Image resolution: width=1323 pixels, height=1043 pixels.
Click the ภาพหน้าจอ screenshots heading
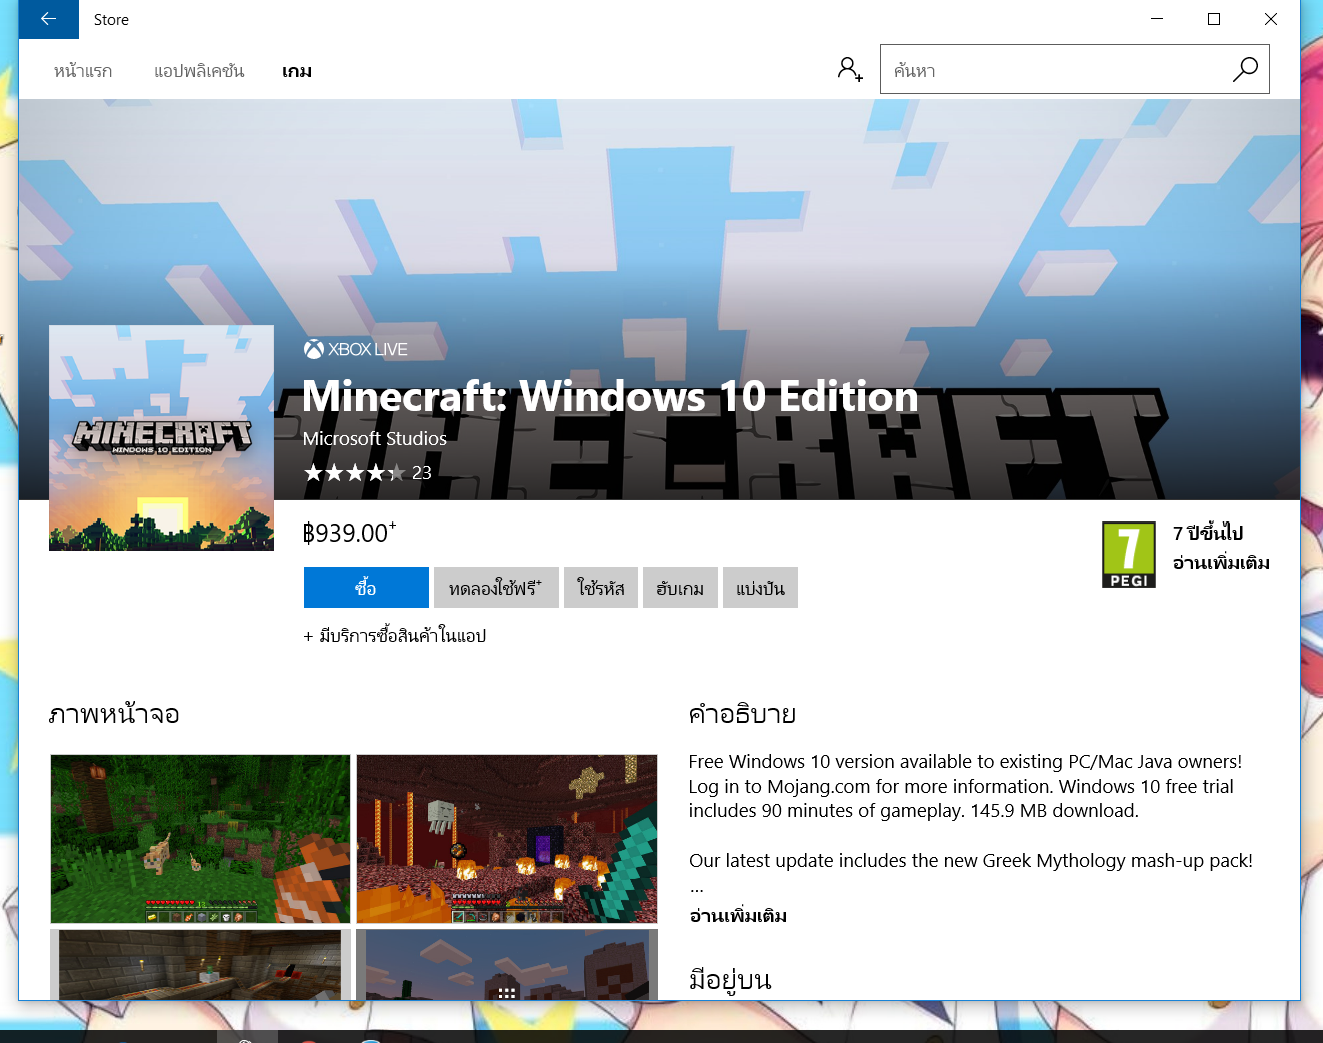(114, 714)
